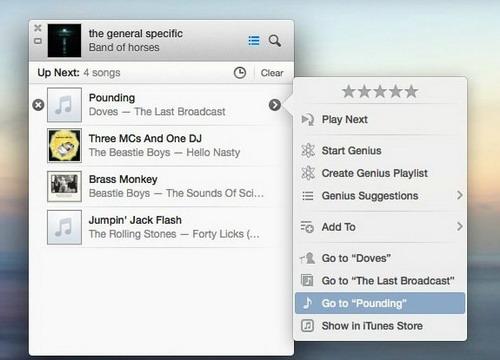Click the Add To playlist icon

coord(307,227)
